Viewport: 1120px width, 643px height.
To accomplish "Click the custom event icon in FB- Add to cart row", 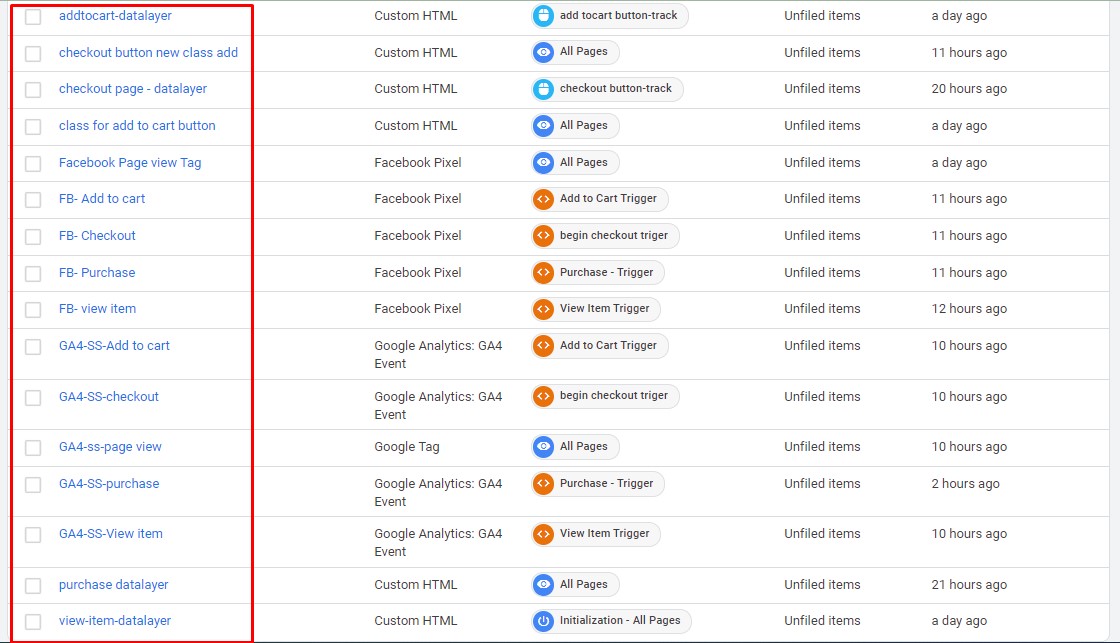I will click(544, 199).
